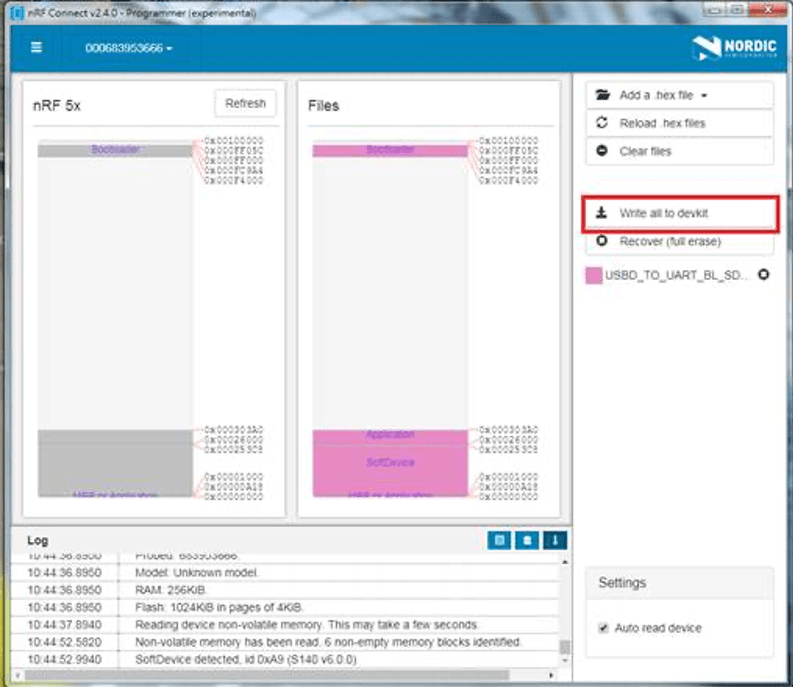Click the reload arrows icon
Screen dimensions: 793x687
click(602, 122)
